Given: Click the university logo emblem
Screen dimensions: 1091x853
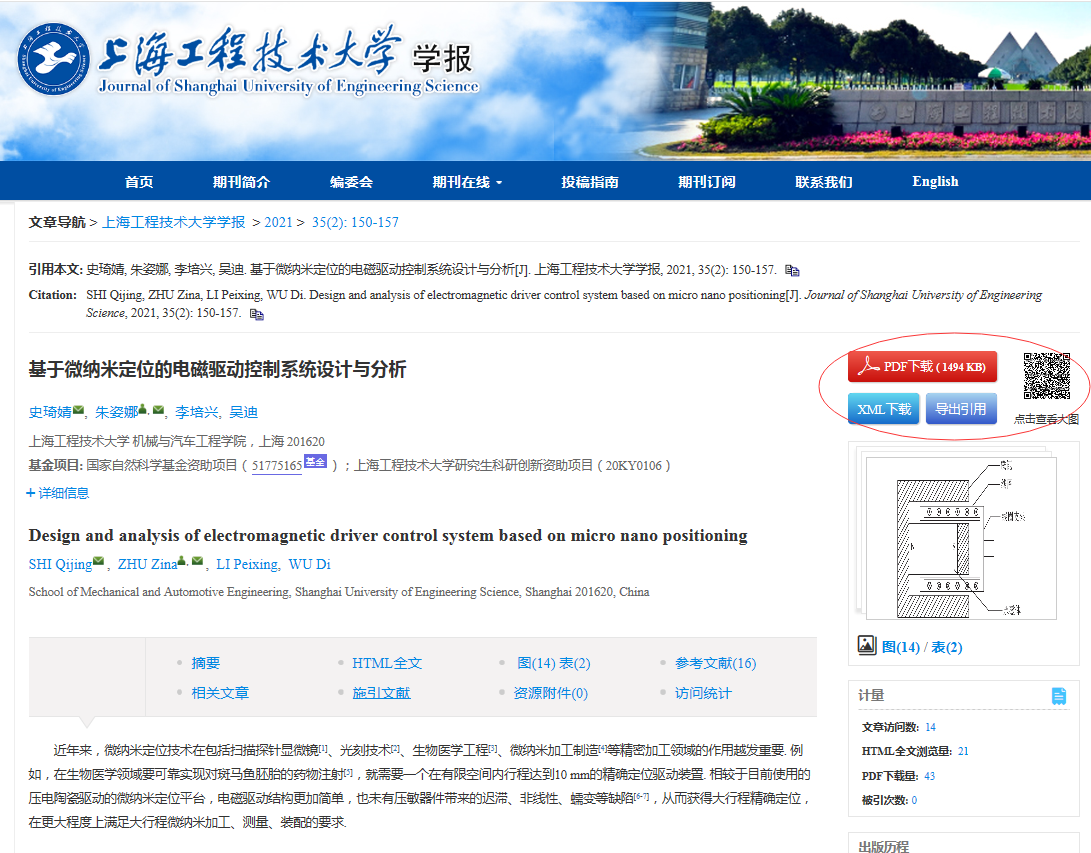Looking at the screenshot, I should (53, 59).
